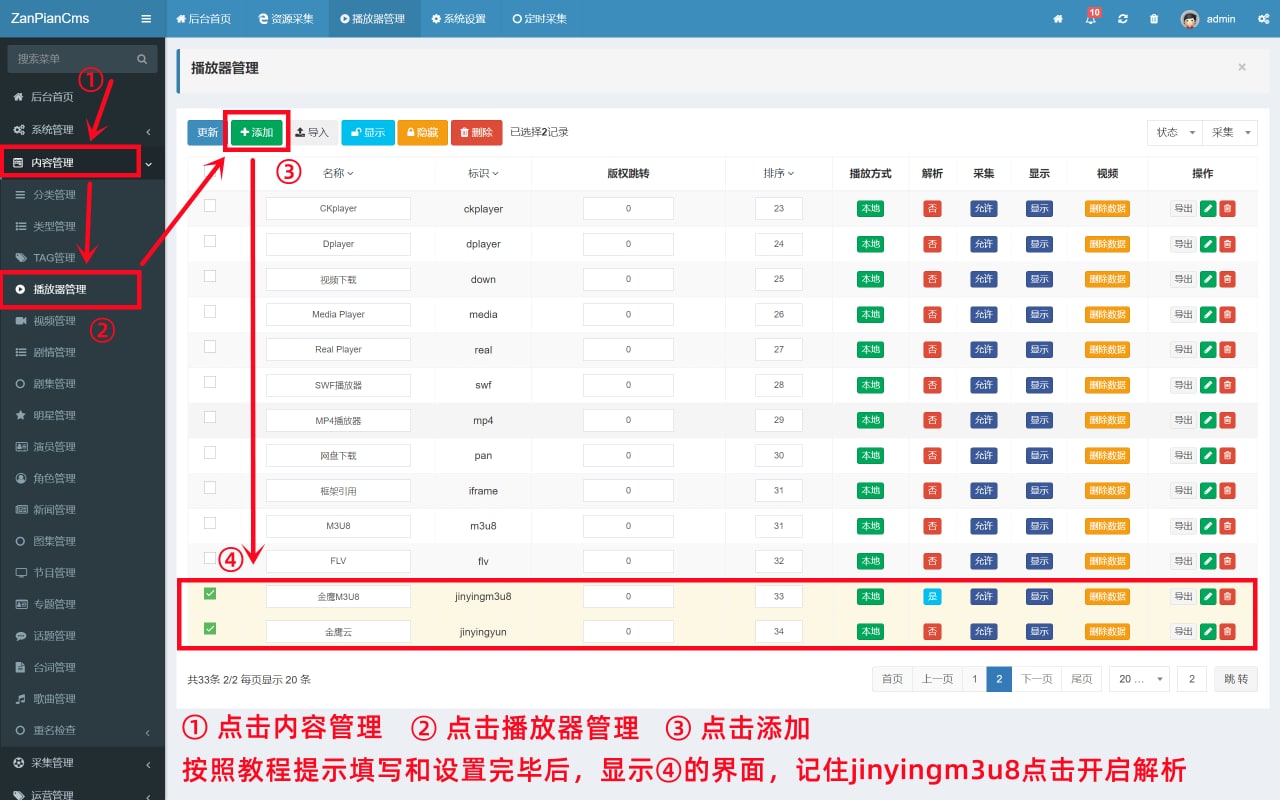The image size is (1280, 800).
Task: Click the green 添加 button
Action: pos(257,132)
